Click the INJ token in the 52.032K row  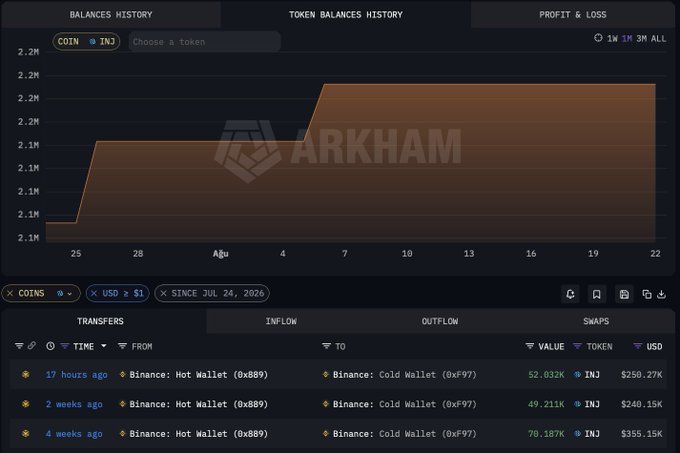tap(587, 375)
